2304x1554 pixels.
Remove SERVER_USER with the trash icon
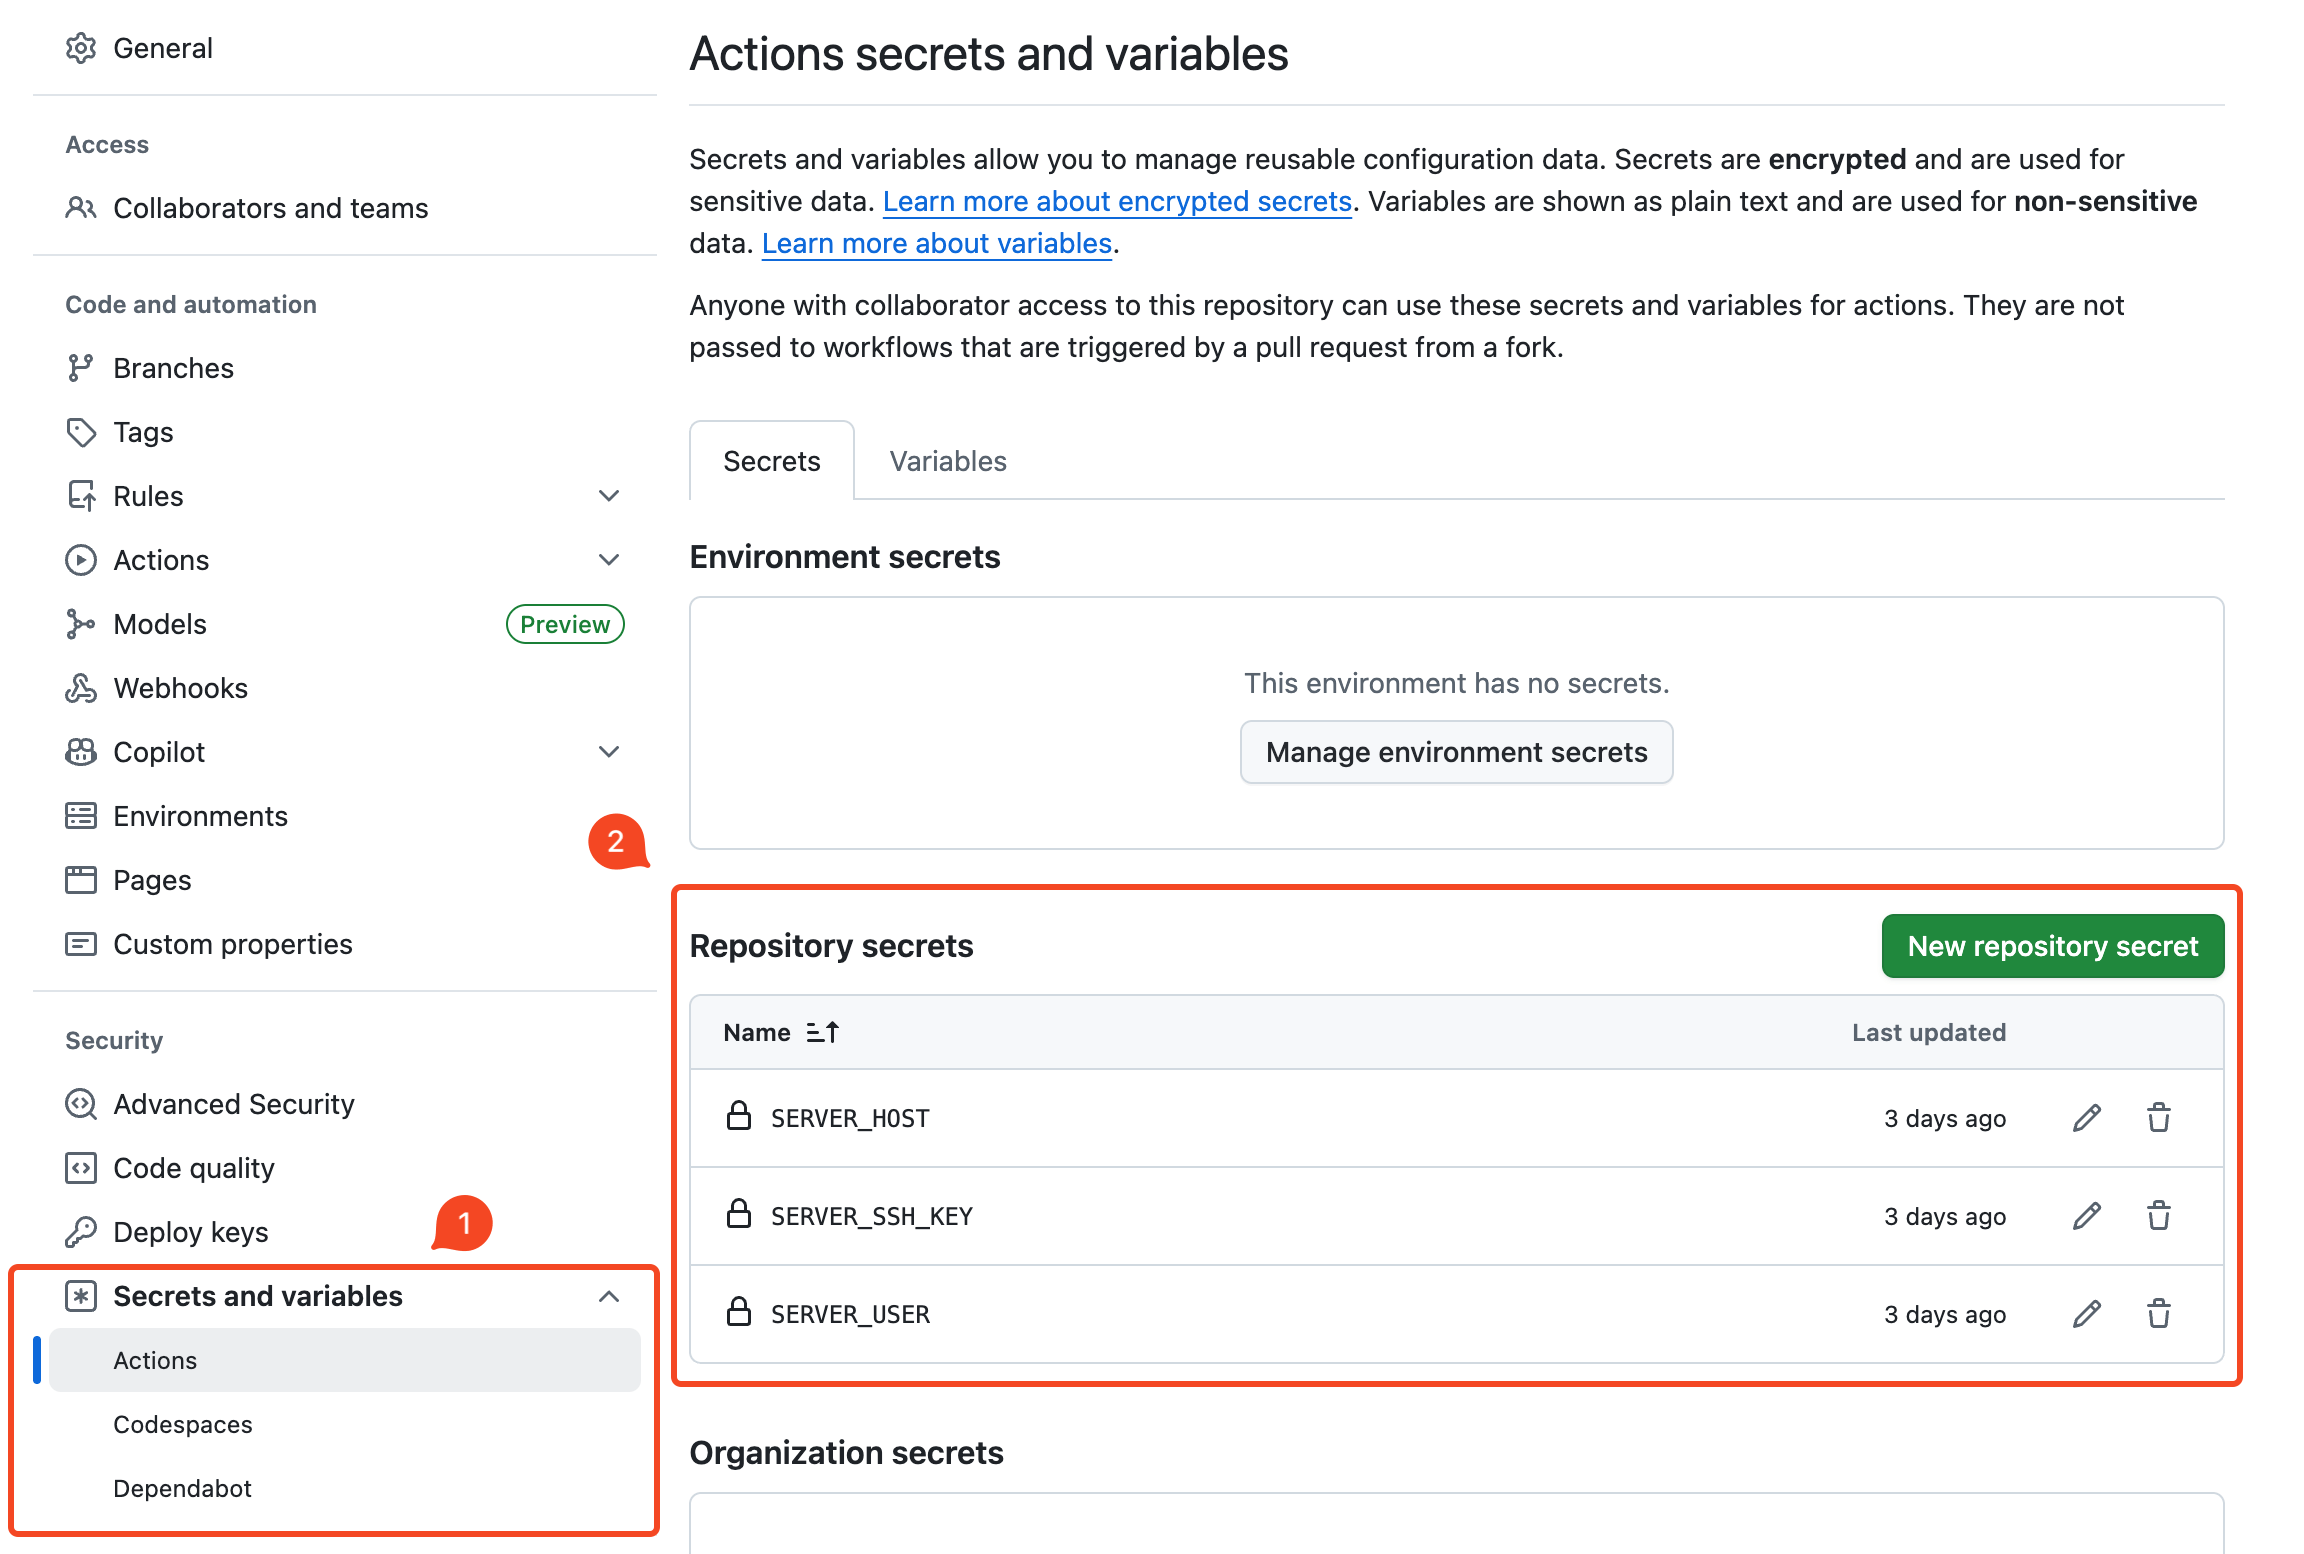coord(2158,1314)
